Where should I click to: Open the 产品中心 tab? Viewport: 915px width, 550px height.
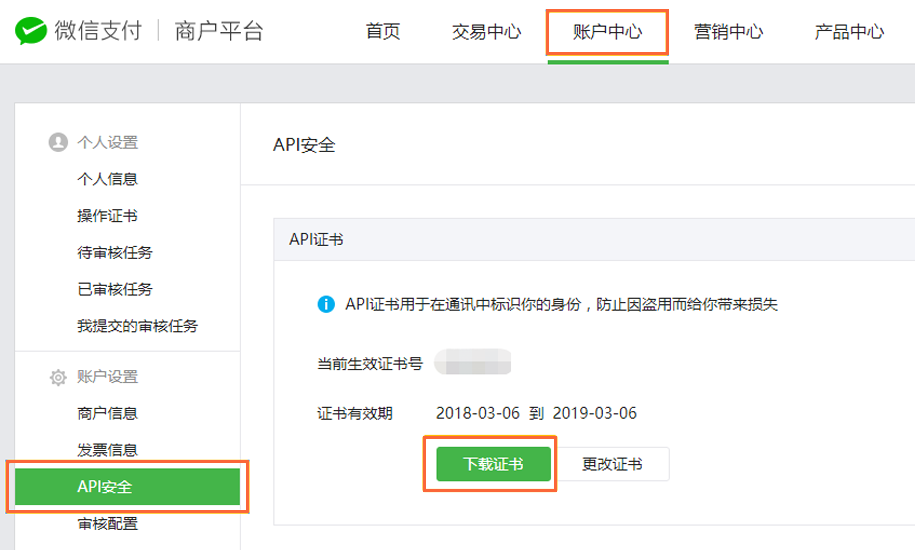pos(849,32)
